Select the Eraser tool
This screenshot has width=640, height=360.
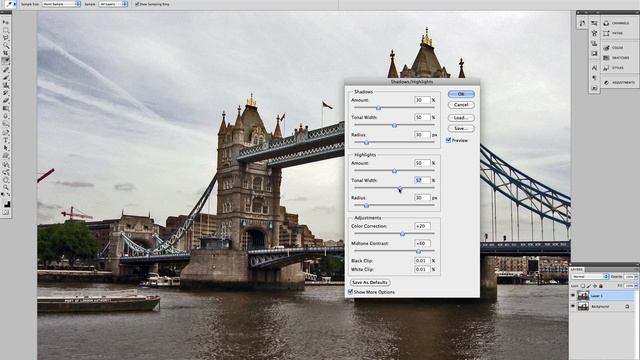[6, 100]
